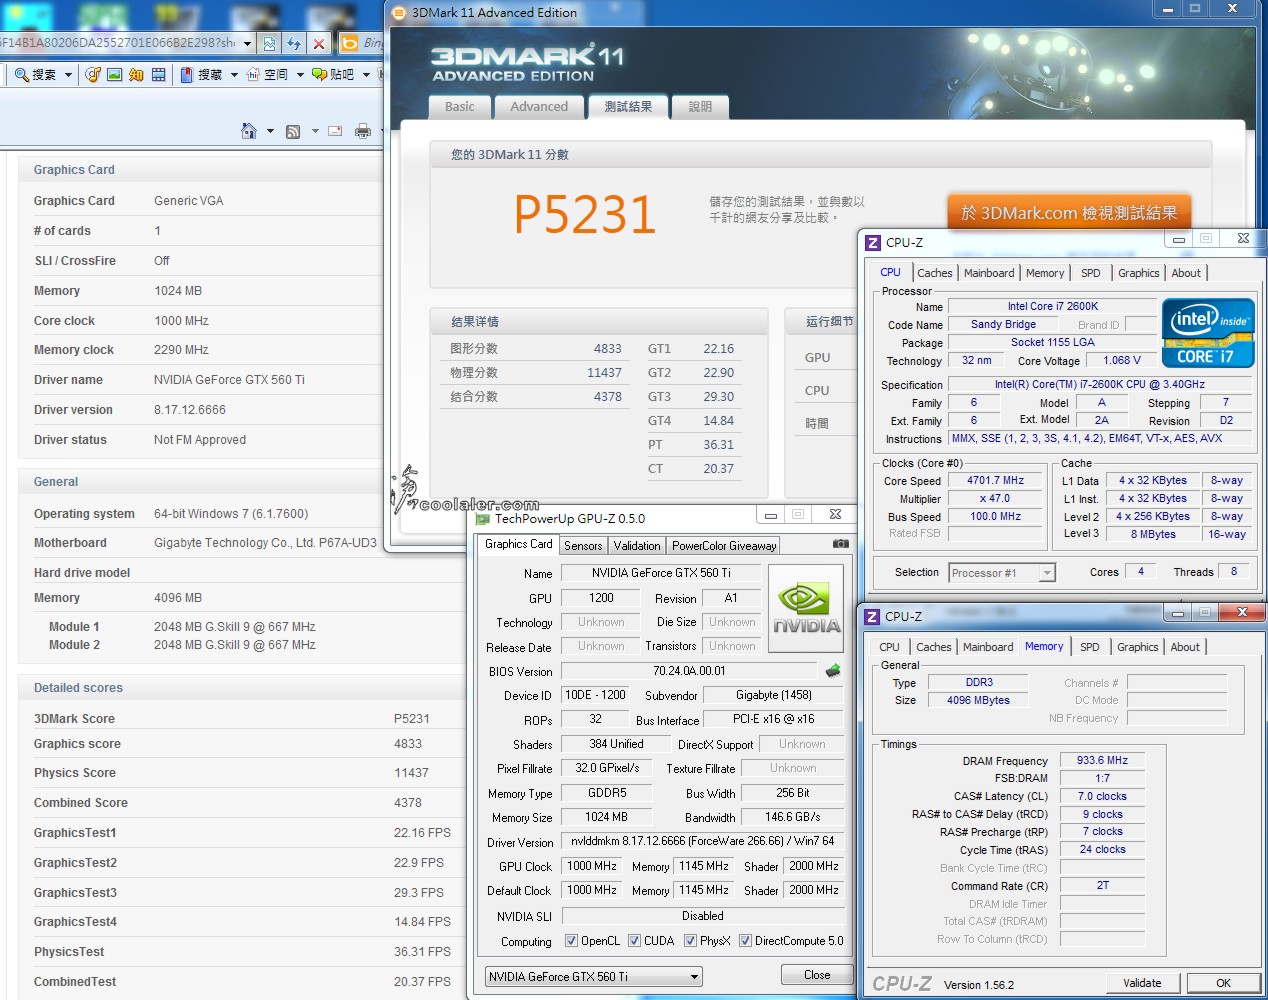Click the orange 於 3DMark.com 檢視測試結果 button
1268x1000 pixels.
pos(1069,213)
